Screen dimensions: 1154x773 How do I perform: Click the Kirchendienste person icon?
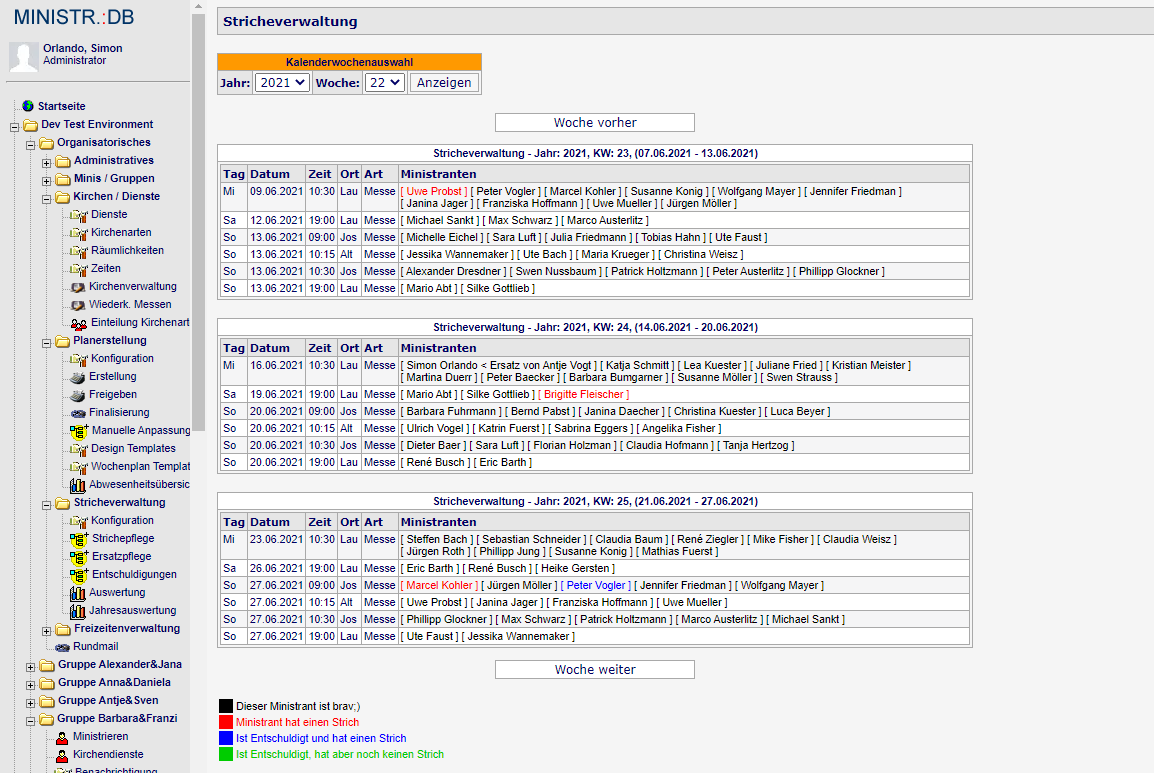[x=62, y=755]
